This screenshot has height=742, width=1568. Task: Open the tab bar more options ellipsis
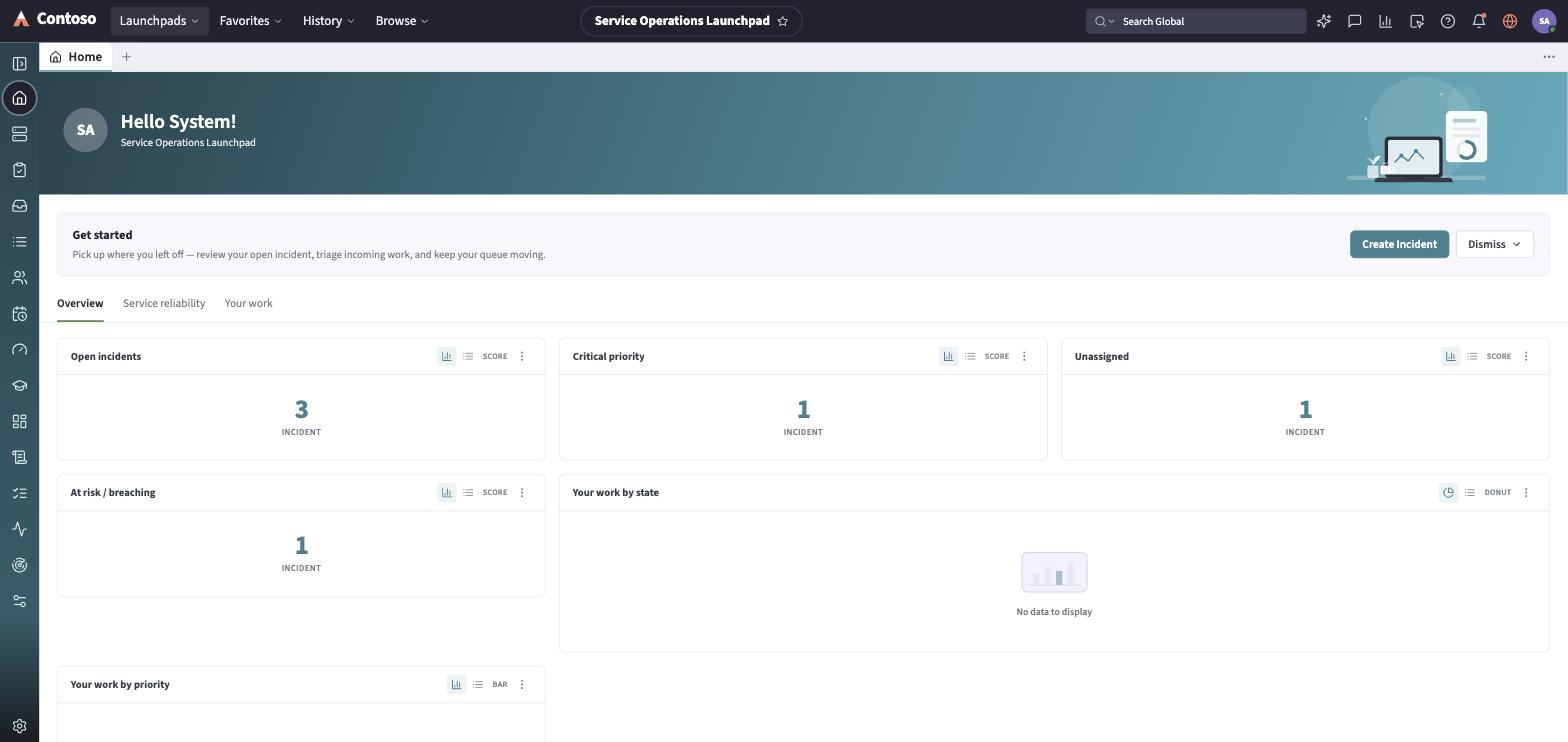pos(1549,57)
